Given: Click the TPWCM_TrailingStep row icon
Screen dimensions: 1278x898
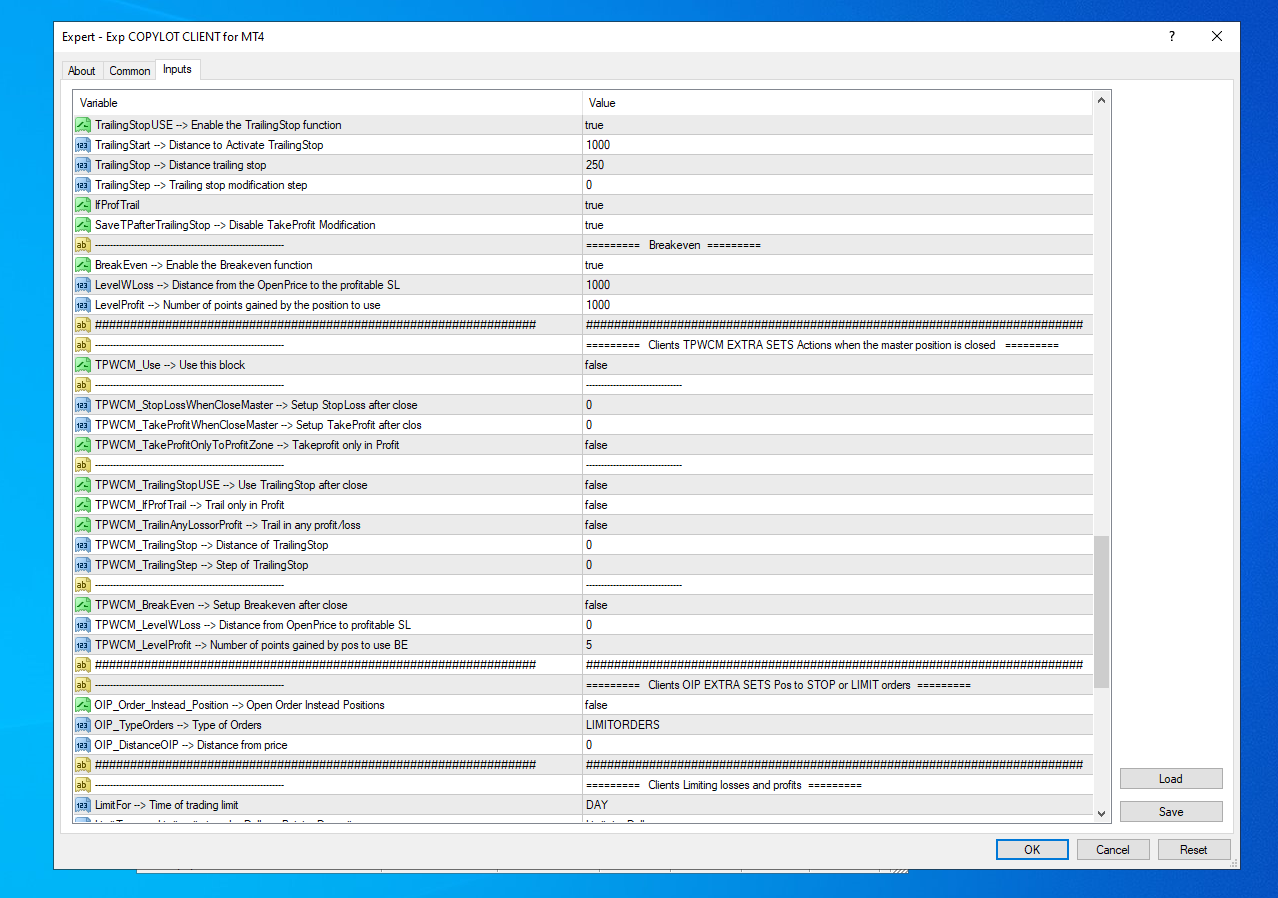Looking at the screenshot, I should (83, 565).
